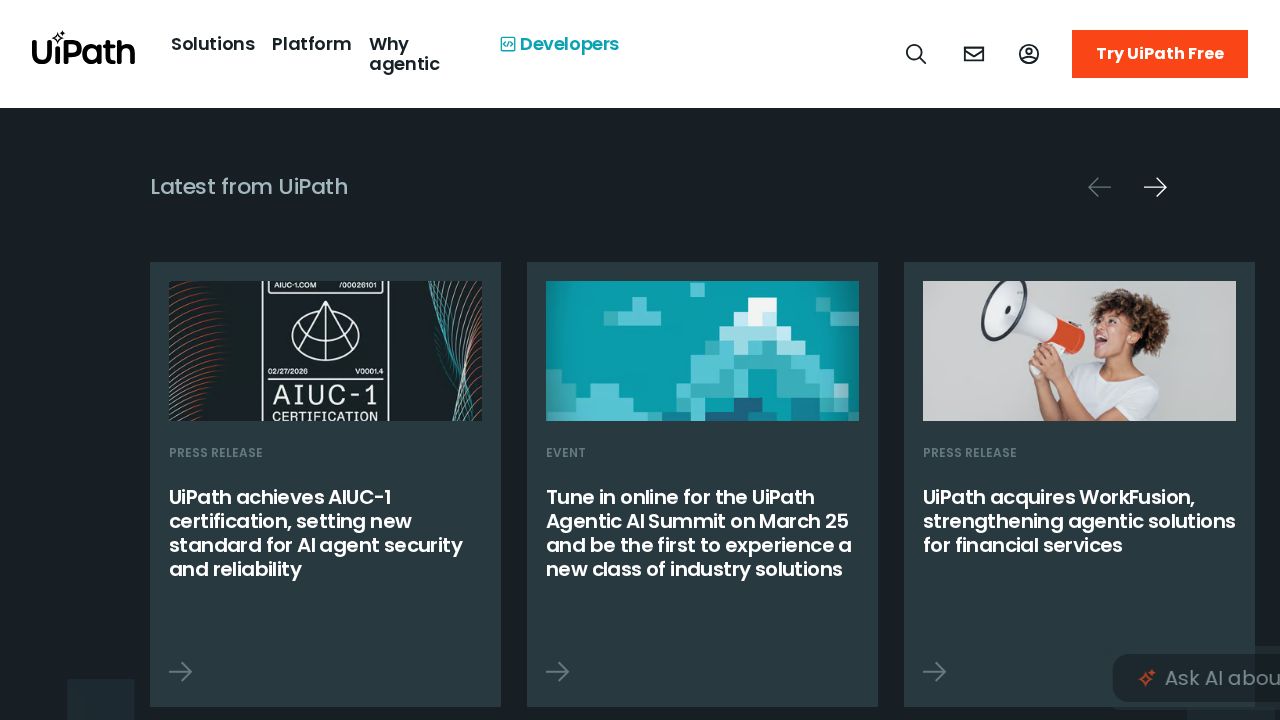Click the arrow on WorkFusion acquisition card

point(935,672)
